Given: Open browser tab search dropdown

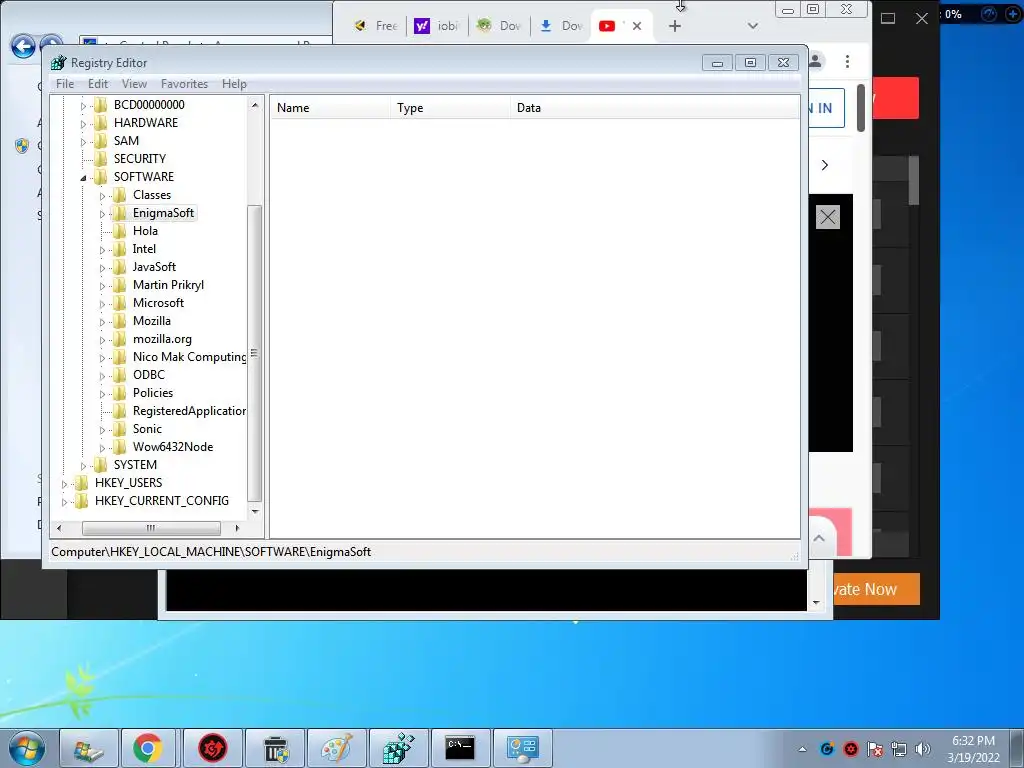Looking at the screenshot, I should [752, 26].
